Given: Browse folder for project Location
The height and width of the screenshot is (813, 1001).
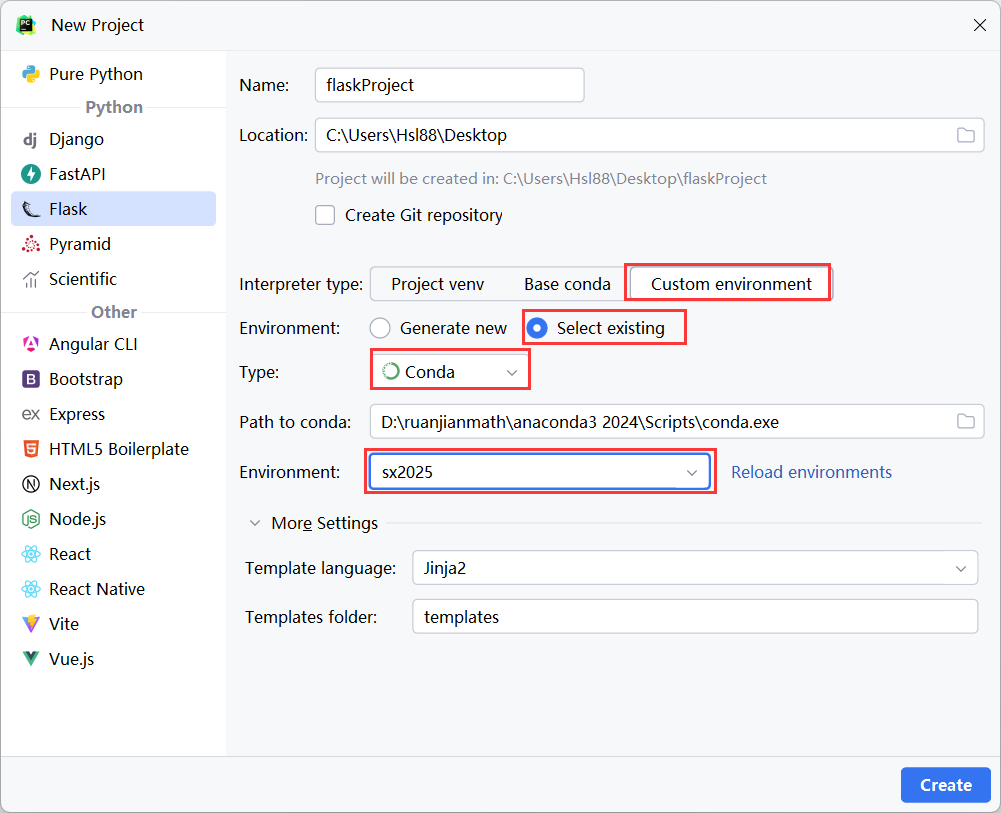Looking at the screenshot, I should (x=965, y=135).
